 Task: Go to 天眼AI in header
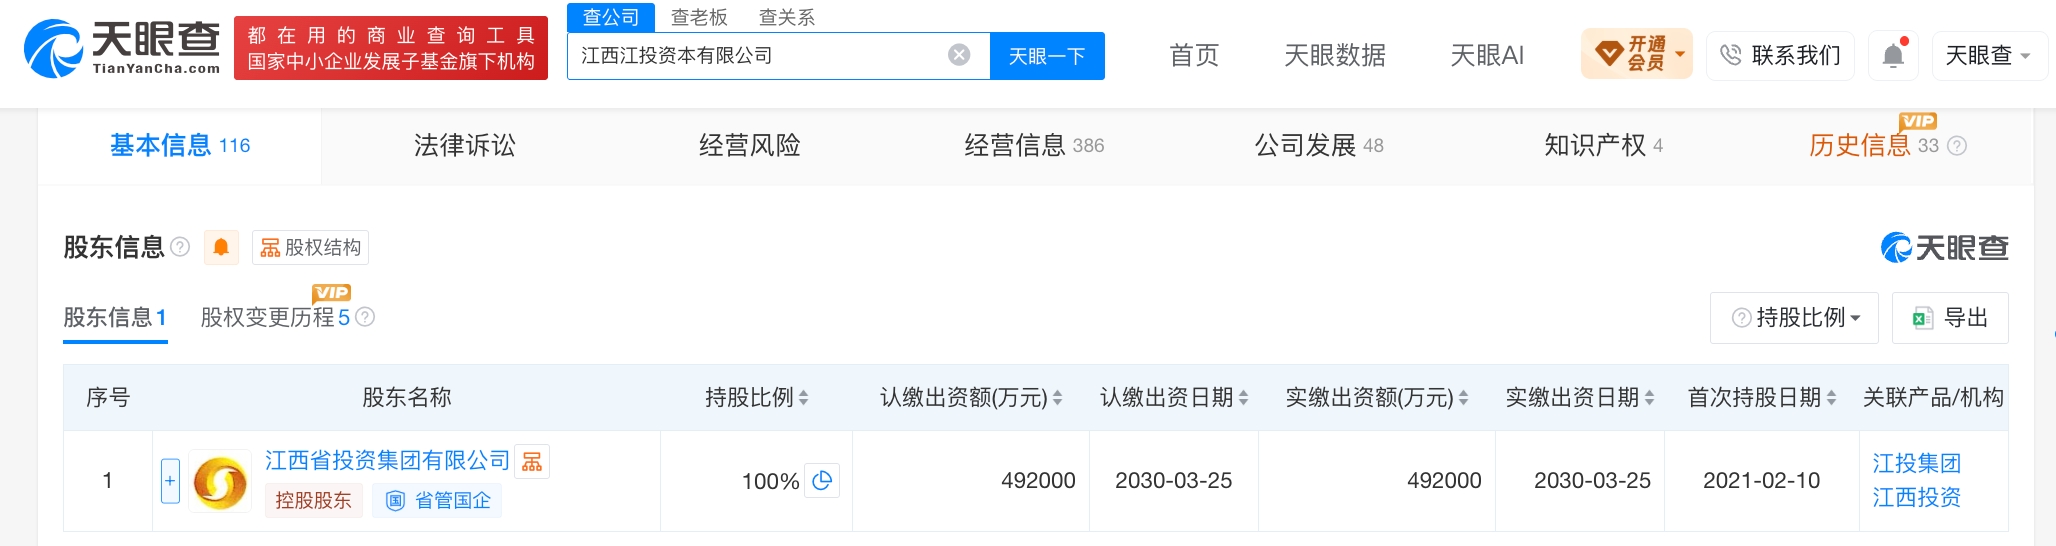(x=1487, y=55)
